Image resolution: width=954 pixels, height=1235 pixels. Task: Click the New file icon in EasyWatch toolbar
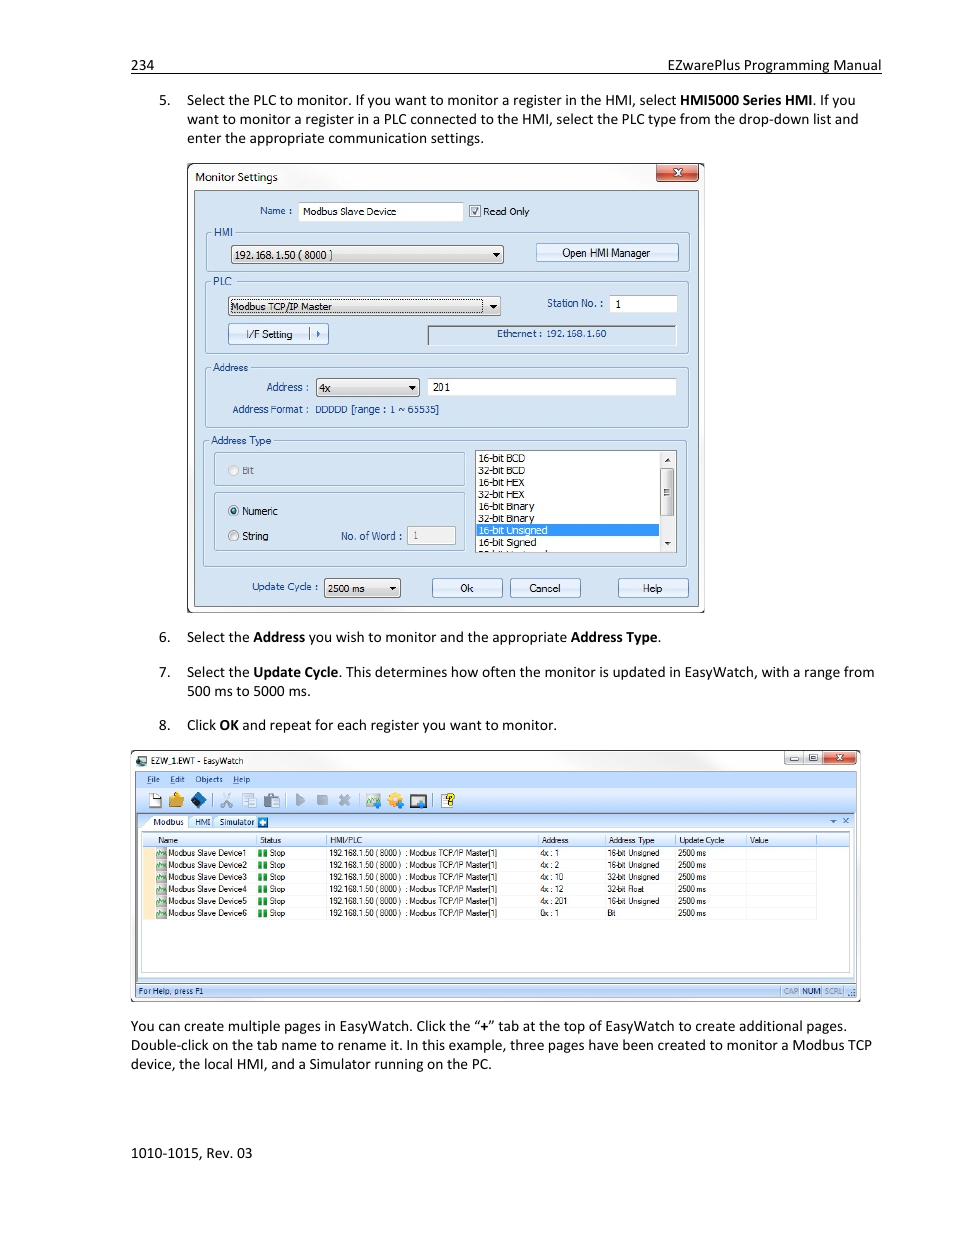tap(155, 800)
